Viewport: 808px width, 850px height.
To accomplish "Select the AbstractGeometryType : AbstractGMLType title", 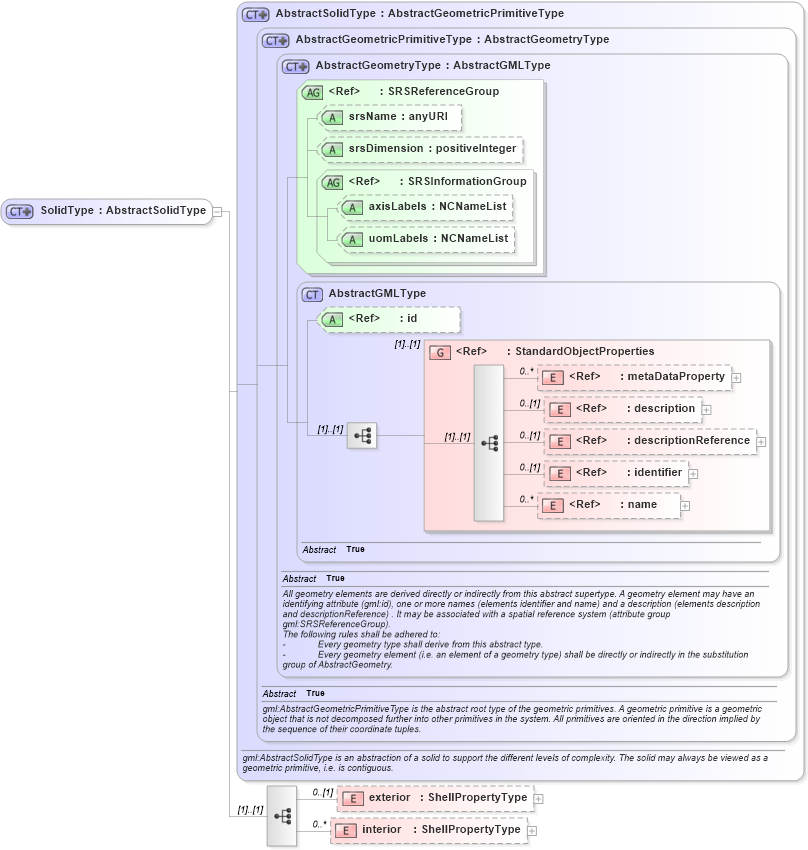I will (433, 66).
